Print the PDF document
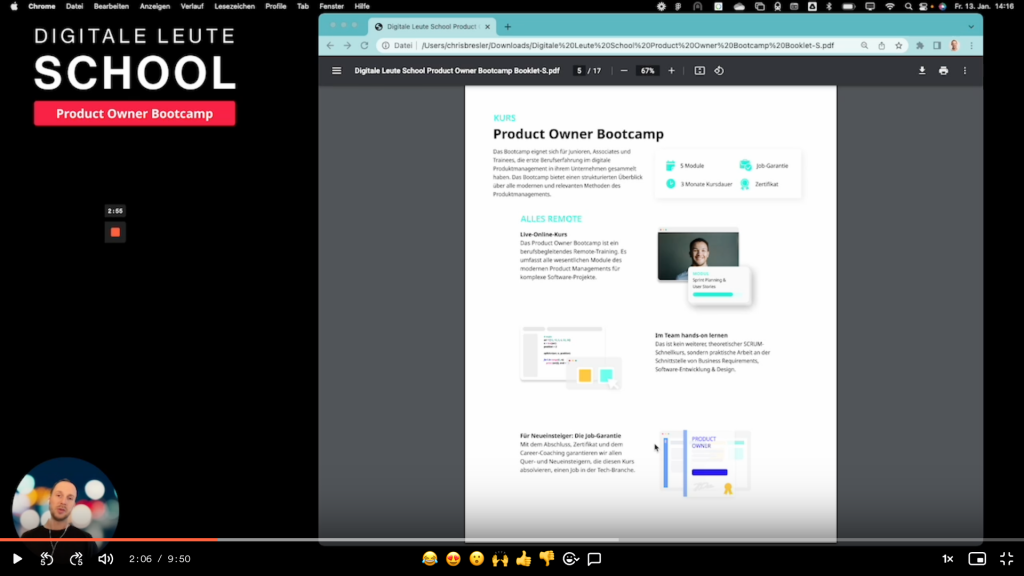 [944, 71]
